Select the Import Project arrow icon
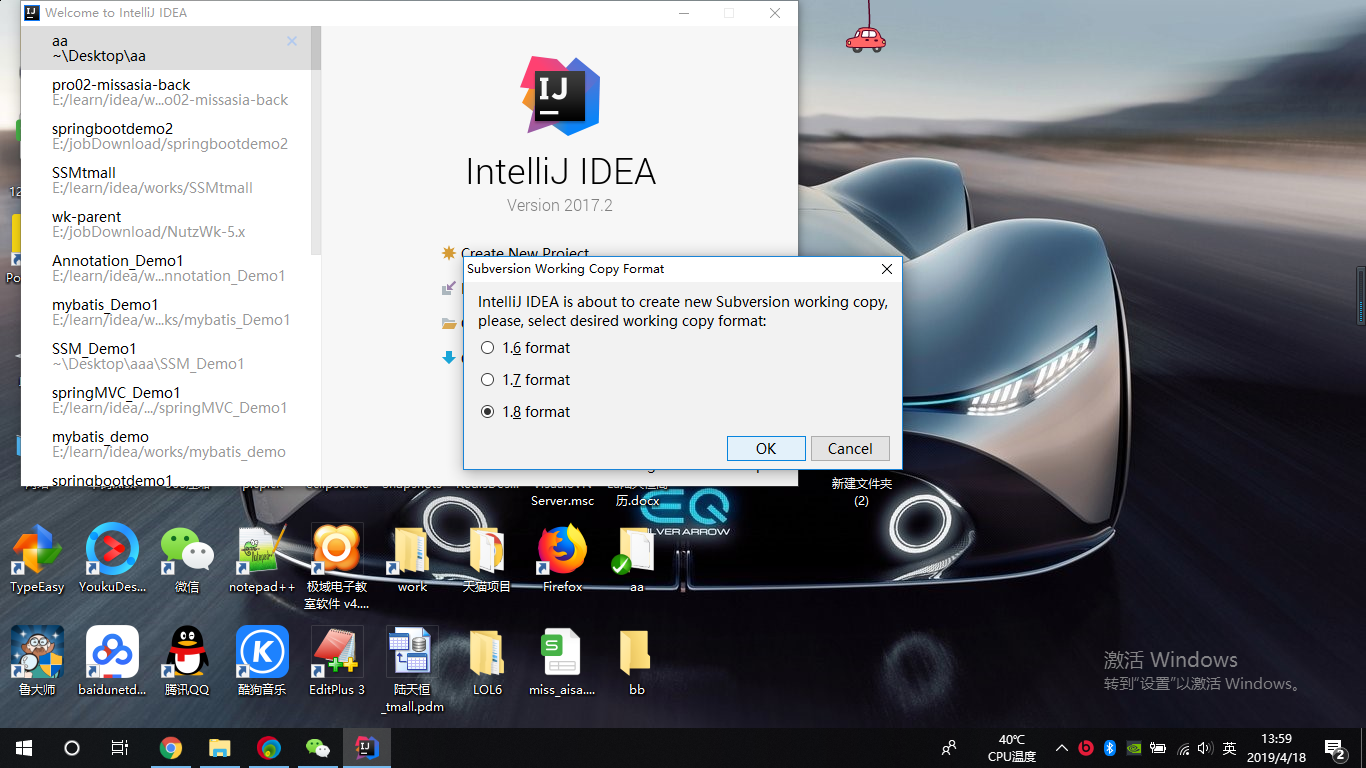Viewport: 1366px width, 768px height. click(x=448, y=288)
